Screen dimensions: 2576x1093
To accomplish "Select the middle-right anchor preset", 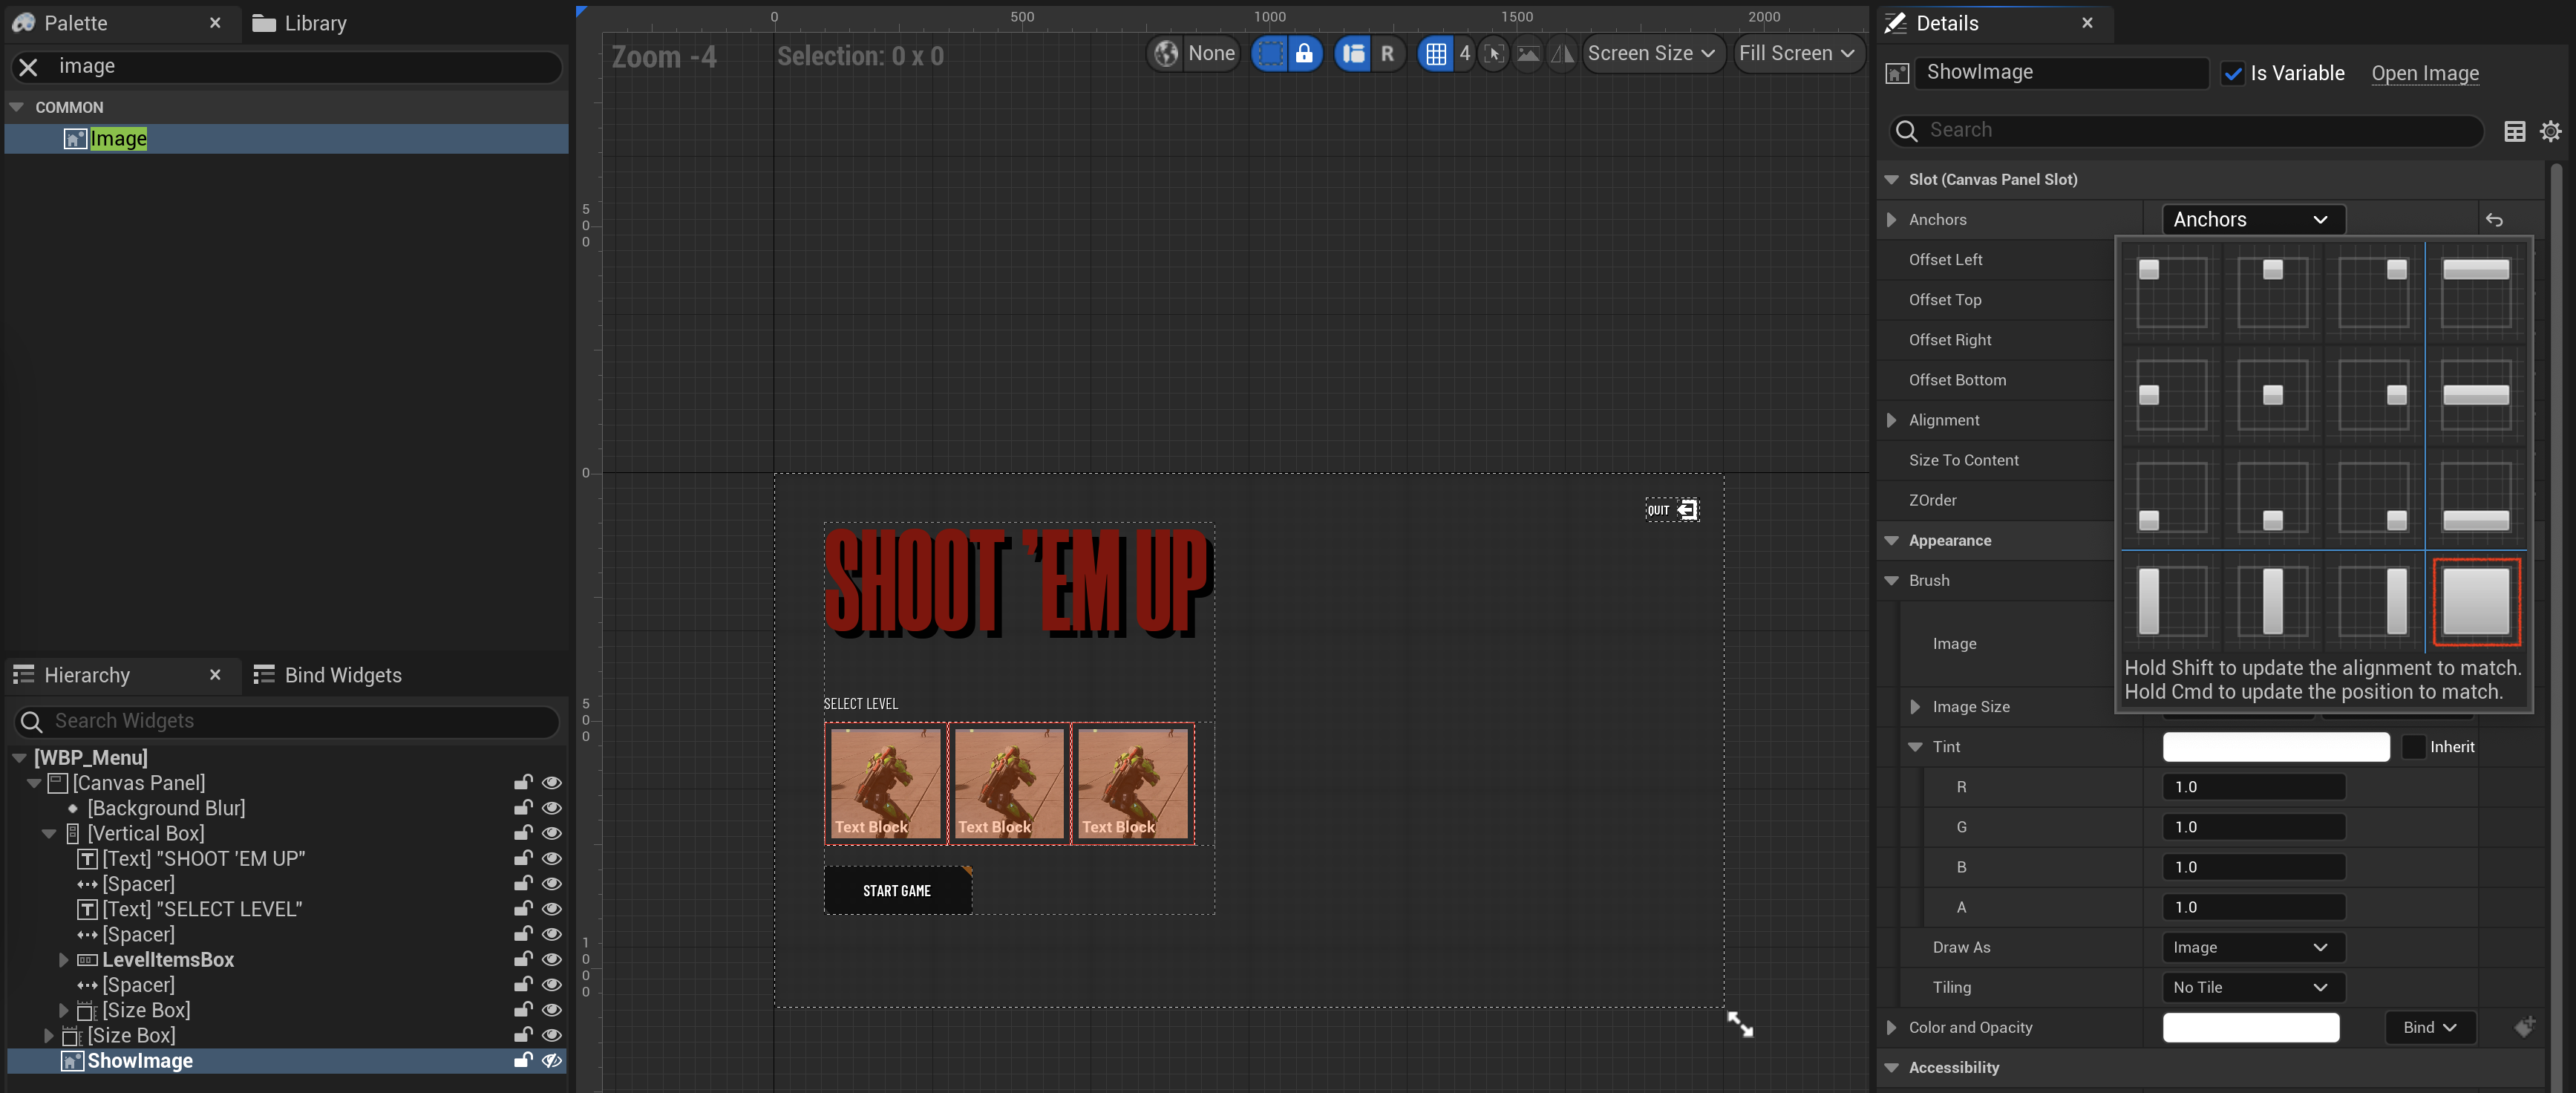I will point(2373,394).
